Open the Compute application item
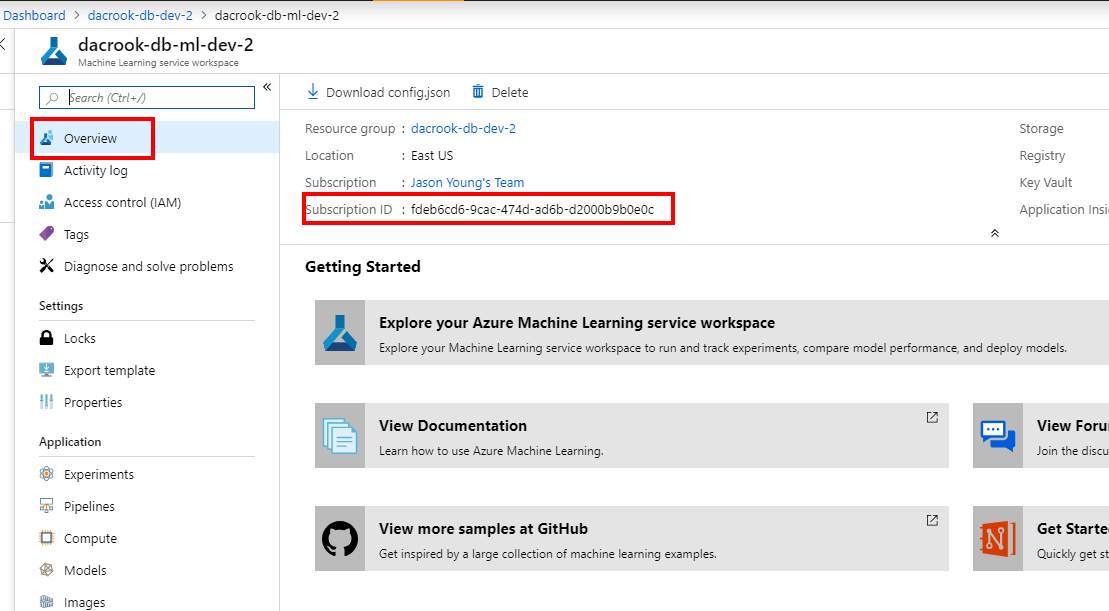Viewport: 1109px width, 611px height. pos(147,538)
